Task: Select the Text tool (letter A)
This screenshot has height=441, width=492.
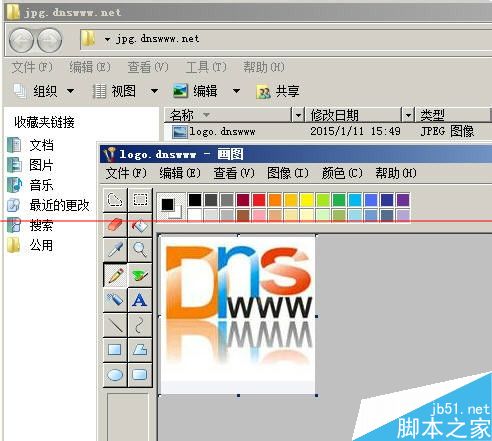Action: (140, 300)
